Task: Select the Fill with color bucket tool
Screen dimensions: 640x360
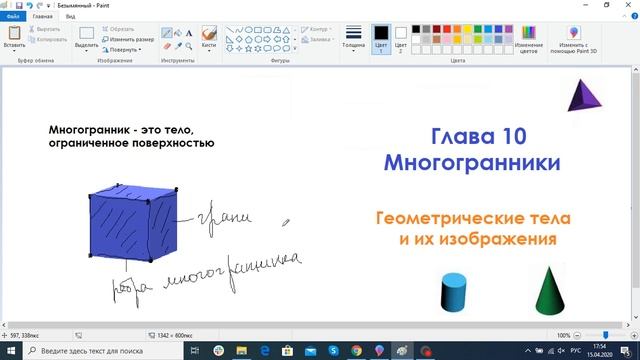Action: (178, 33)
